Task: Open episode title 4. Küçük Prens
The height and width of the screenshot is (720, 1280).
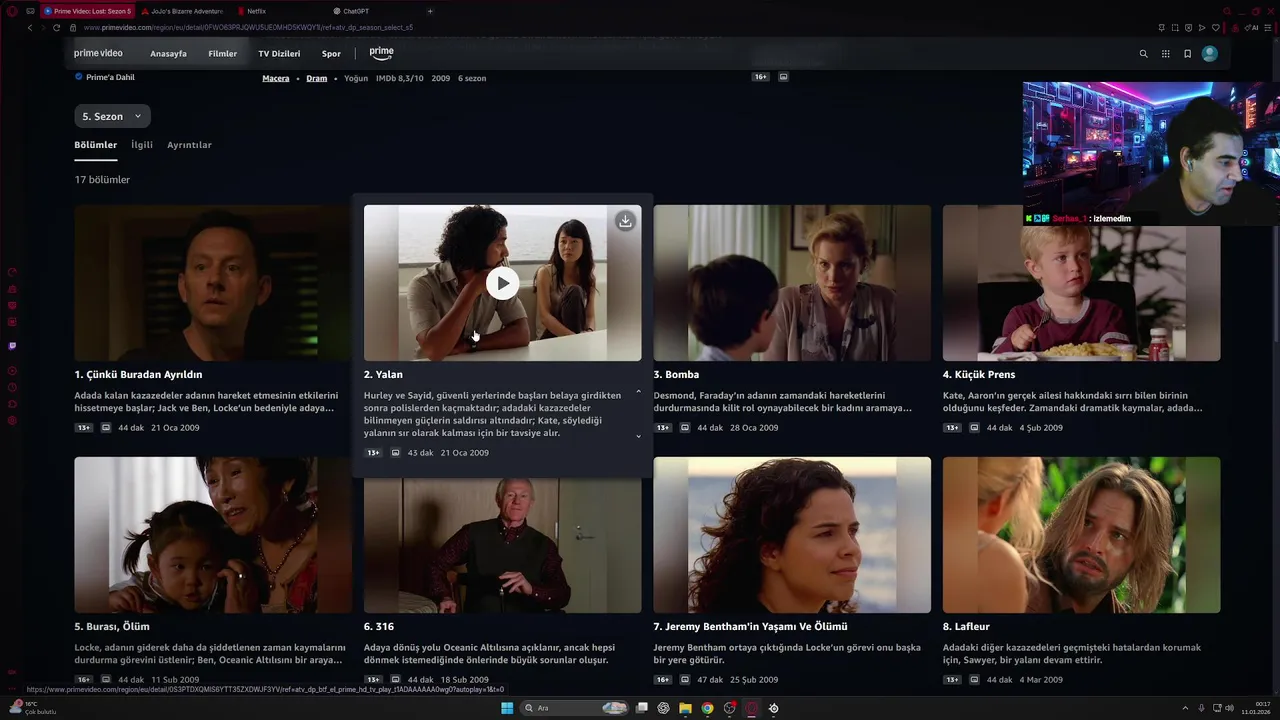Action: pos(979,374)
